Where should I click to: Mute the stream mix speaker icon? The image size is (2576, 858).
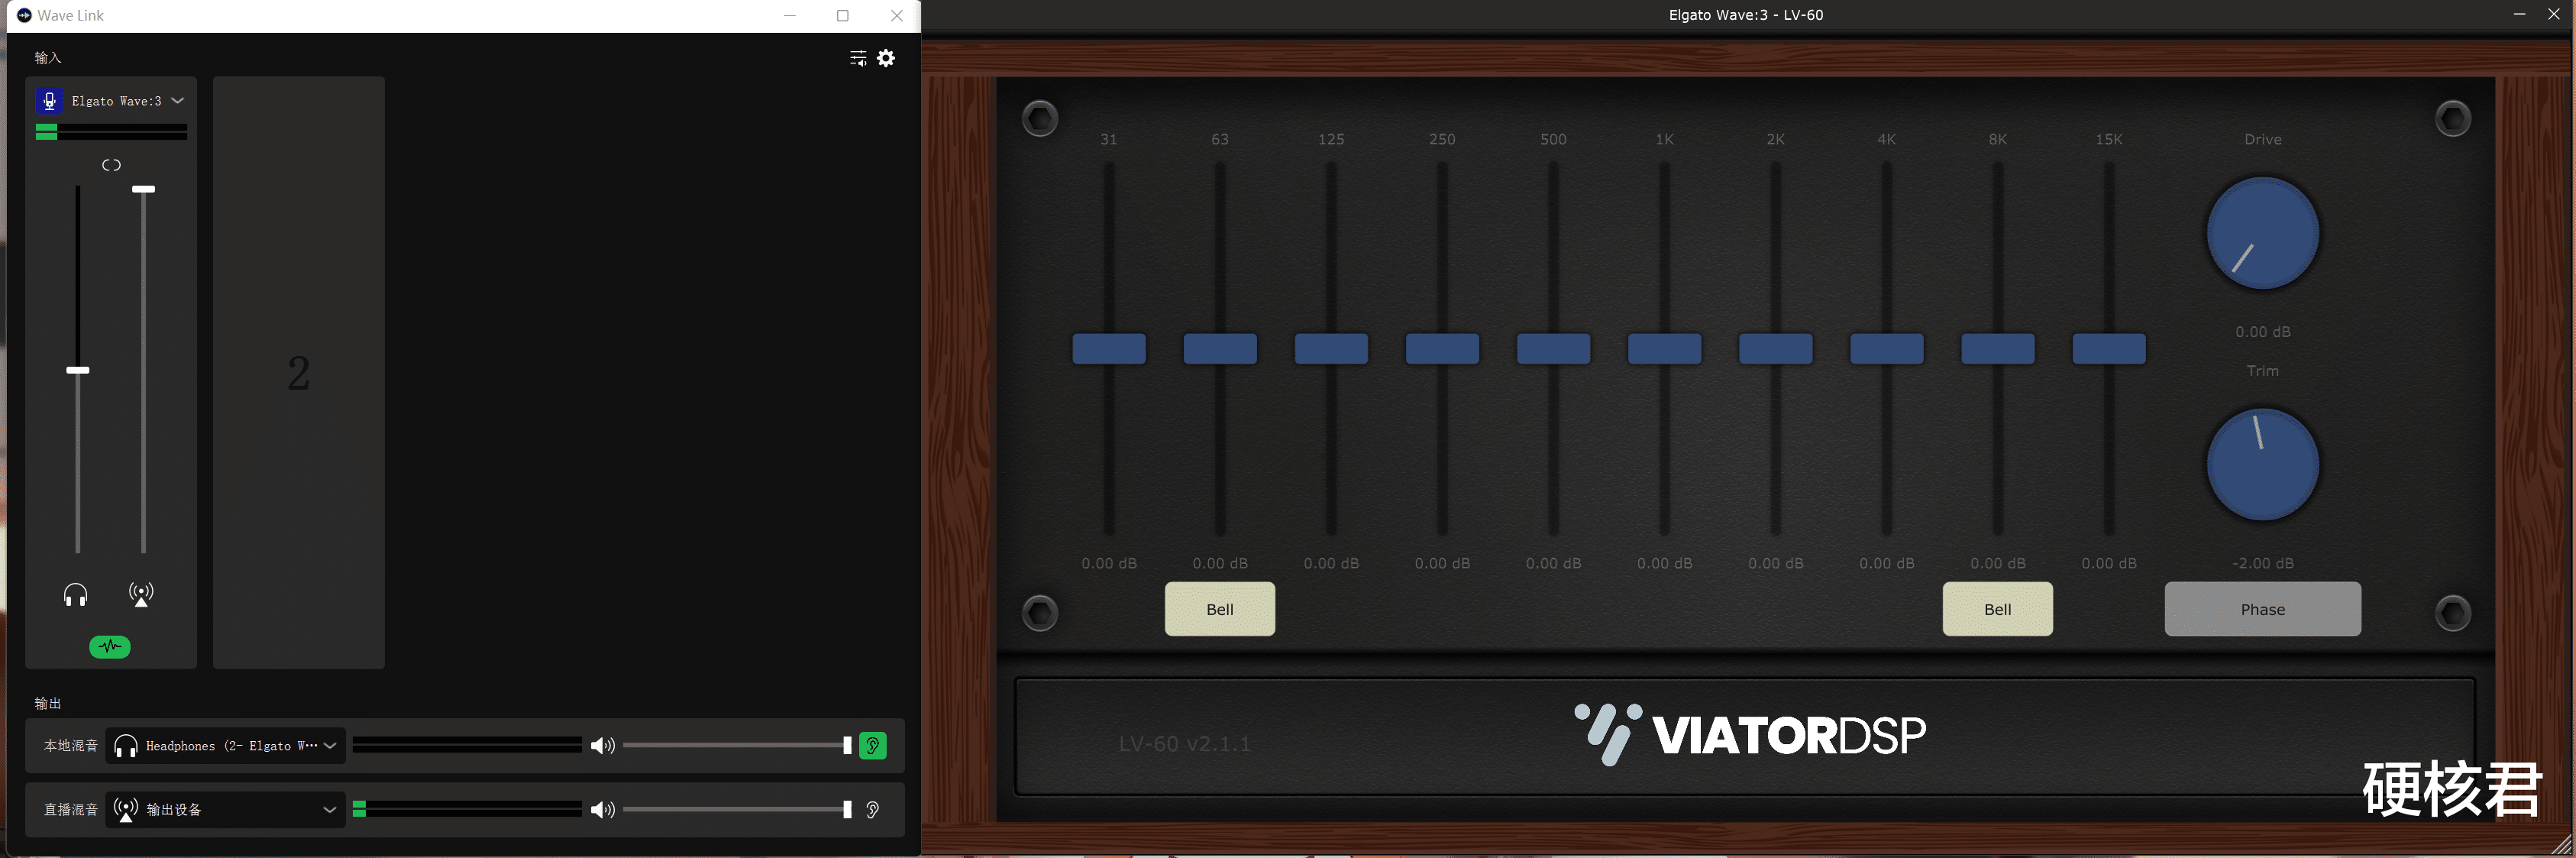pyautogui.click(x=602, y=810)
